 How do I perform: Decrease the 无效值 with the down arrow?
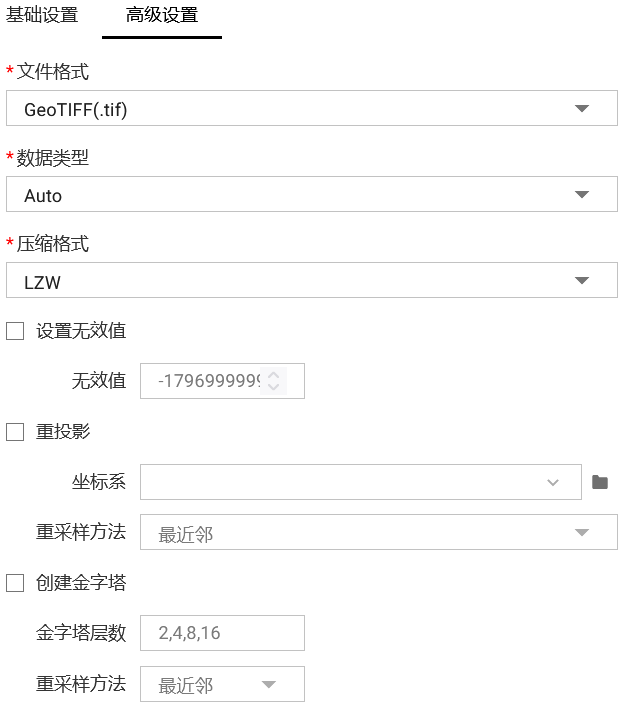point(274,387)
